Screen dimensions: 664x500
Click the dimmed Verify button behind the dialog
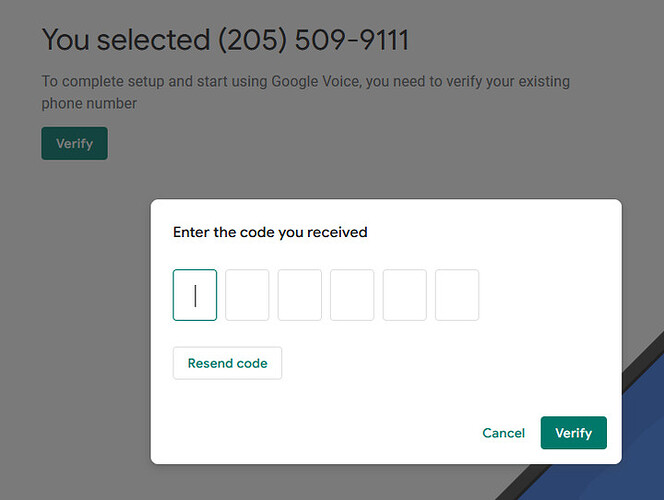75,144
